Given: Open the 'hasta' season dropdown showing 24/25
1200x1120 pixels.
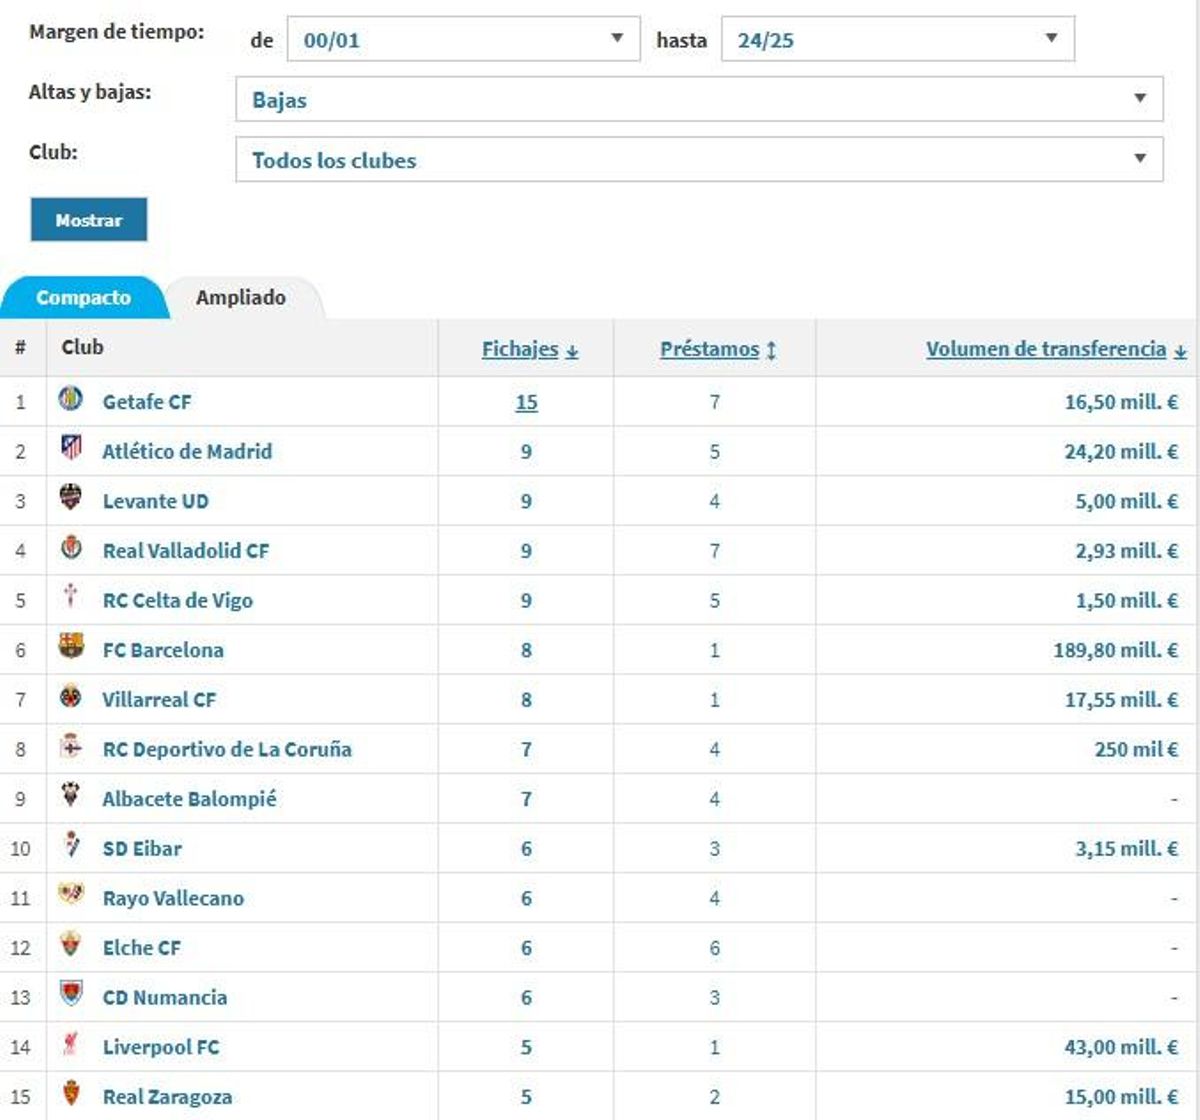Looking at the screenshot, I should click(898, 39).
